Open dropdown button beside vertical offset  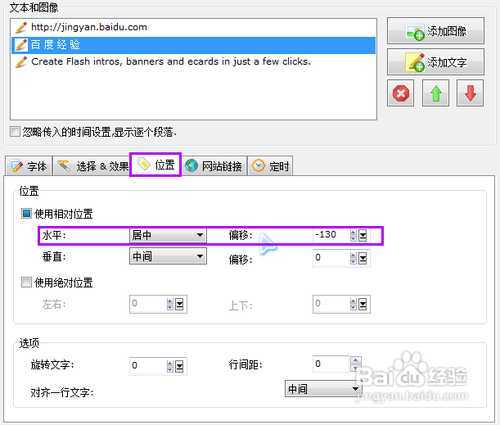(362, 258)
